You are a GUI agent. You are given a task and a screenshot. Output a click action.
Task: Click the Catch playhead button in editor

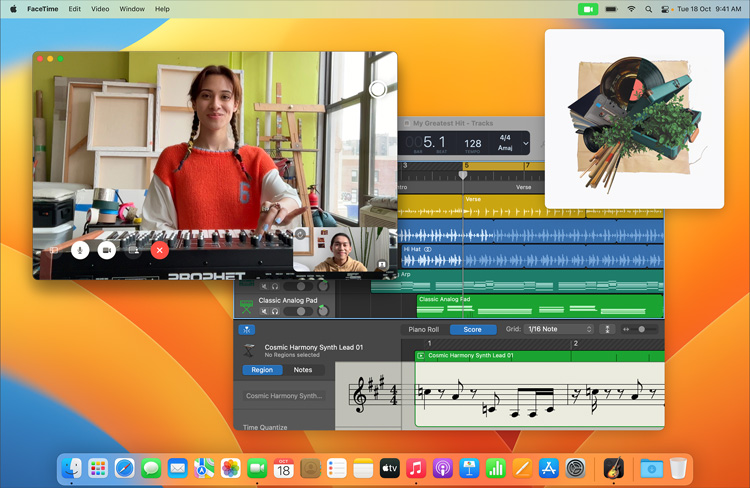pos(247,329)
